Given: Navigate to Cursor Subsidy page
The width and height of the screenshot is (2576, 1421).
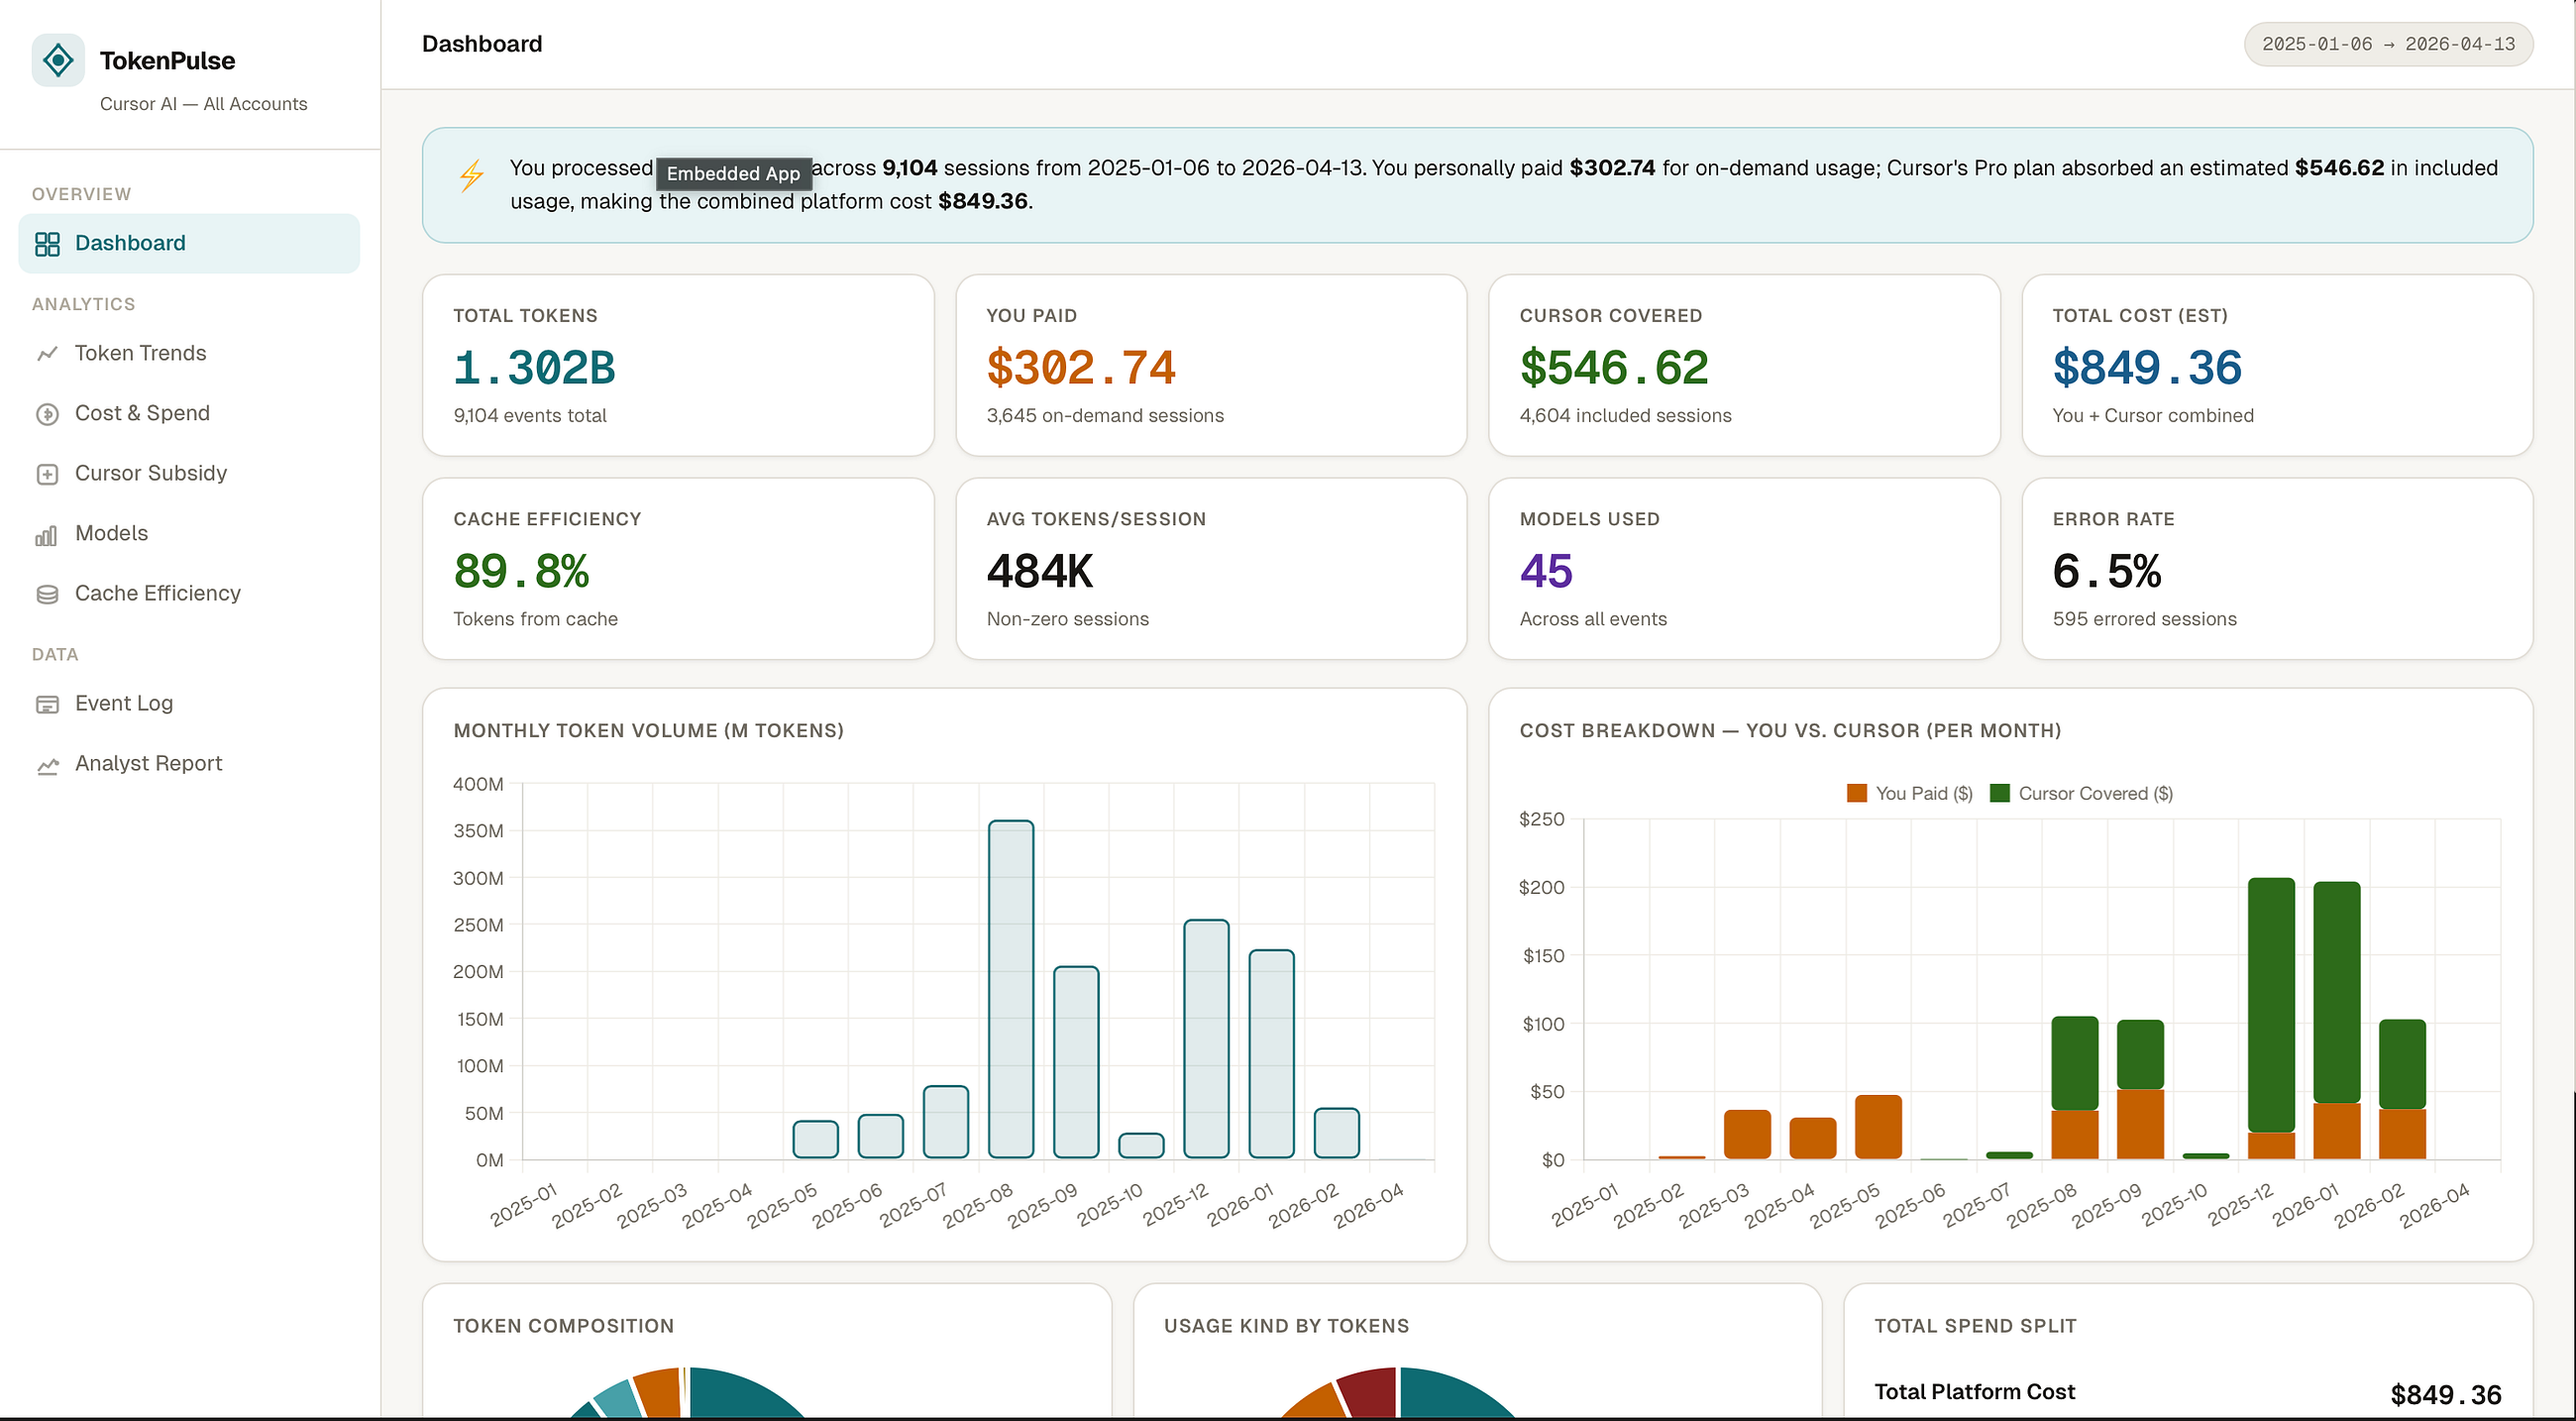Looking at the screenshot, I should tap(189, 473).
